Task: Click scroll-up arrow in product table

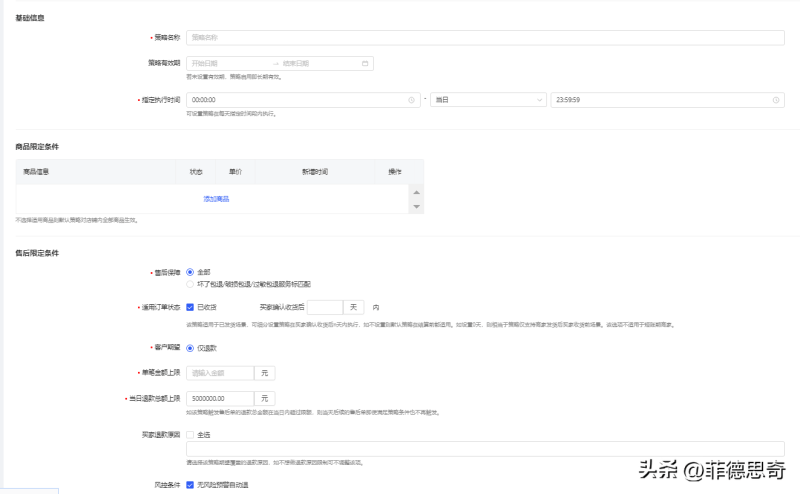Action: pyautogui.click(x=417, y=192)
